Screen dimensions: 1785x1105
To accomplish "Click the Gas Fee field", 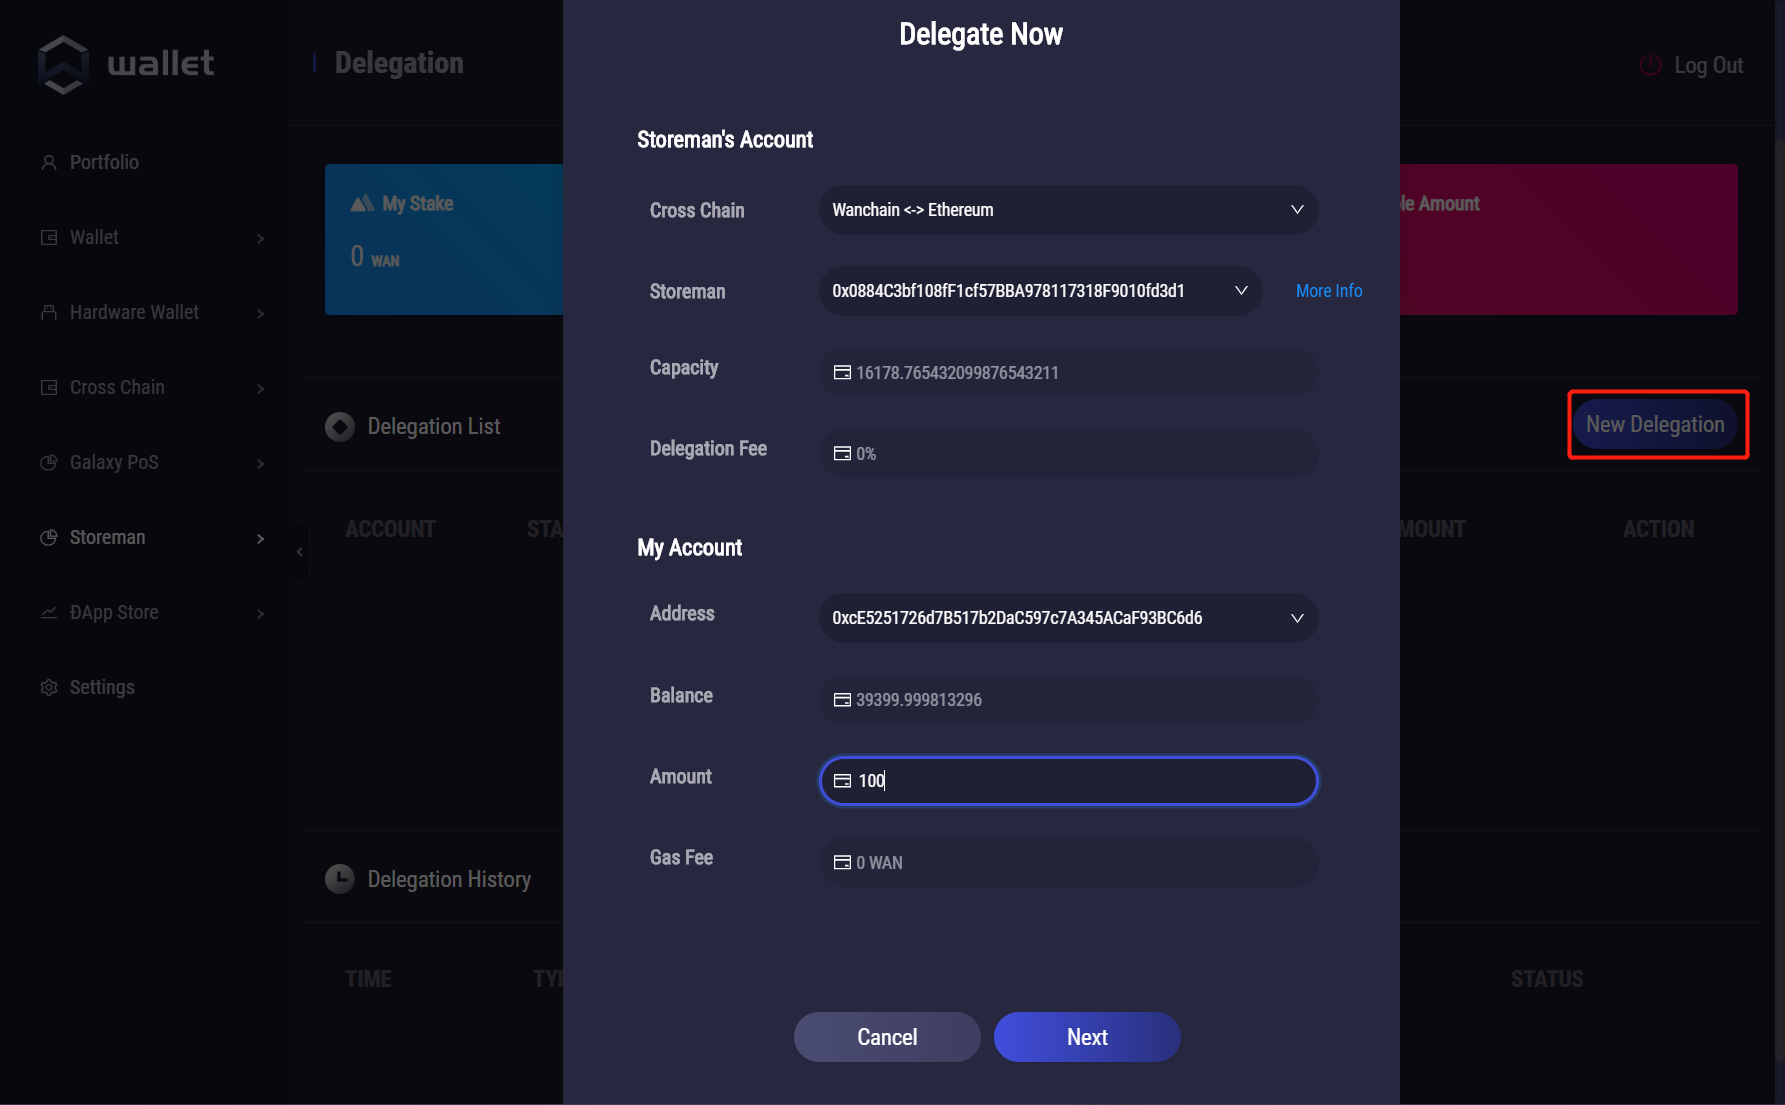I will coord(1068,862).
